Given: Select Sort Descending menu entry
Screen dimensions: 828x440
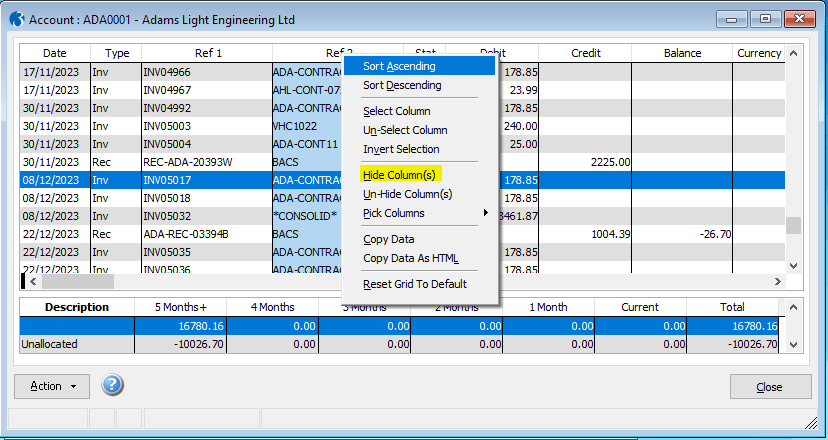Looking at the screenshot, I should click(x=401, y=85).
